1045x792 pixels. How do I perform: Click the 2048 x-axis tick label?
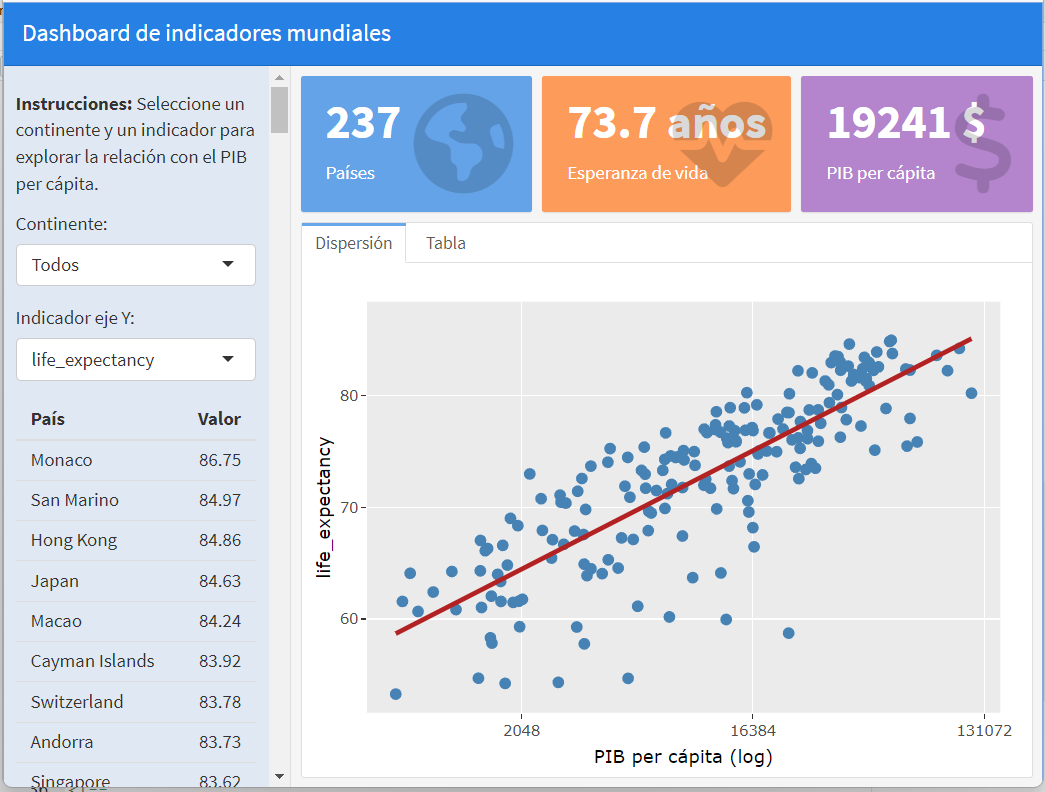(522, 731)
